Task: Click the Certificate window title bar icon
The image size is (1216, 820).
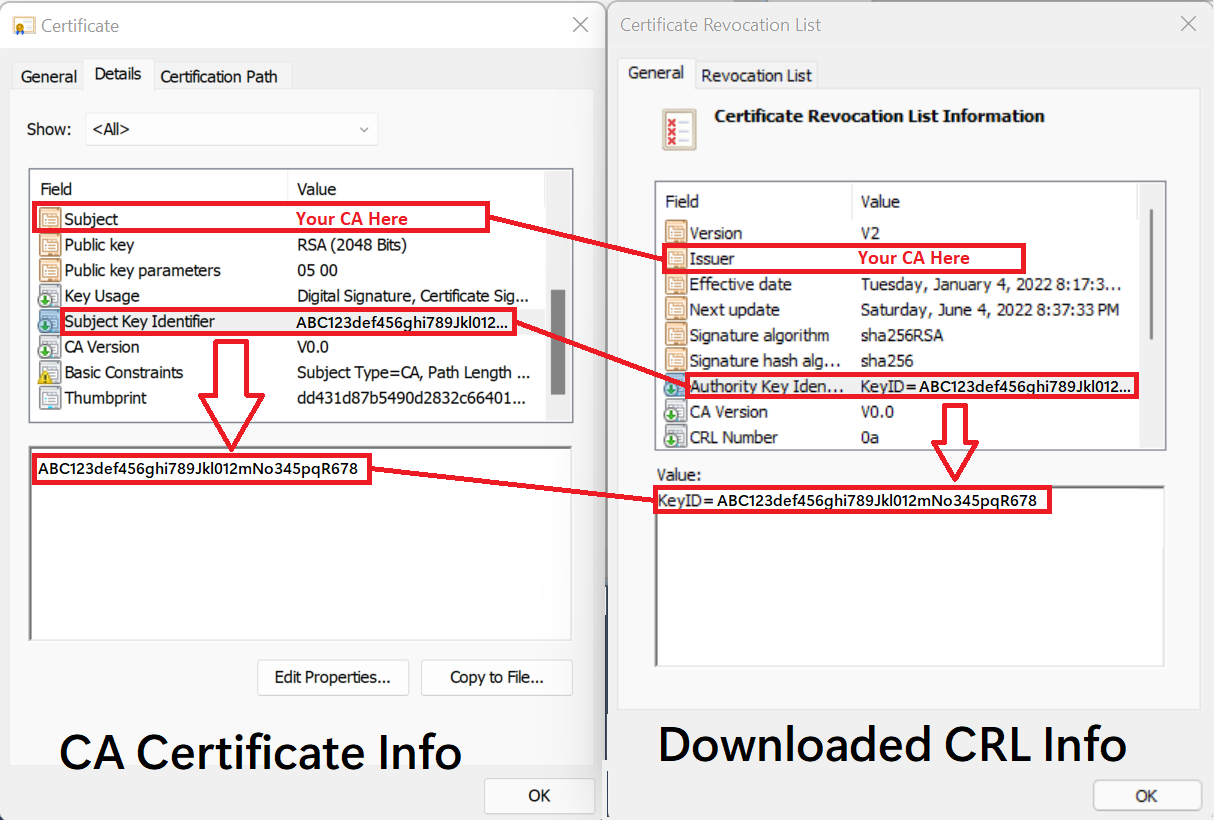Action: 26,26
